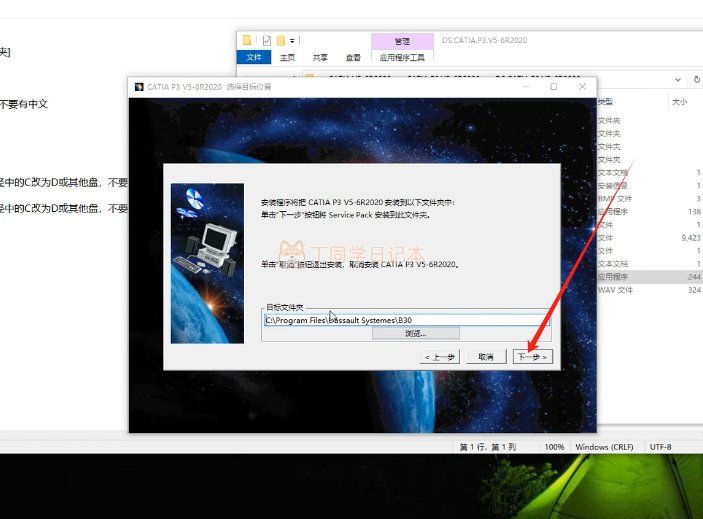Click the 取消 (Cancel) button
703x519 pixels.
pyautogui.click(x=486, y=357)
